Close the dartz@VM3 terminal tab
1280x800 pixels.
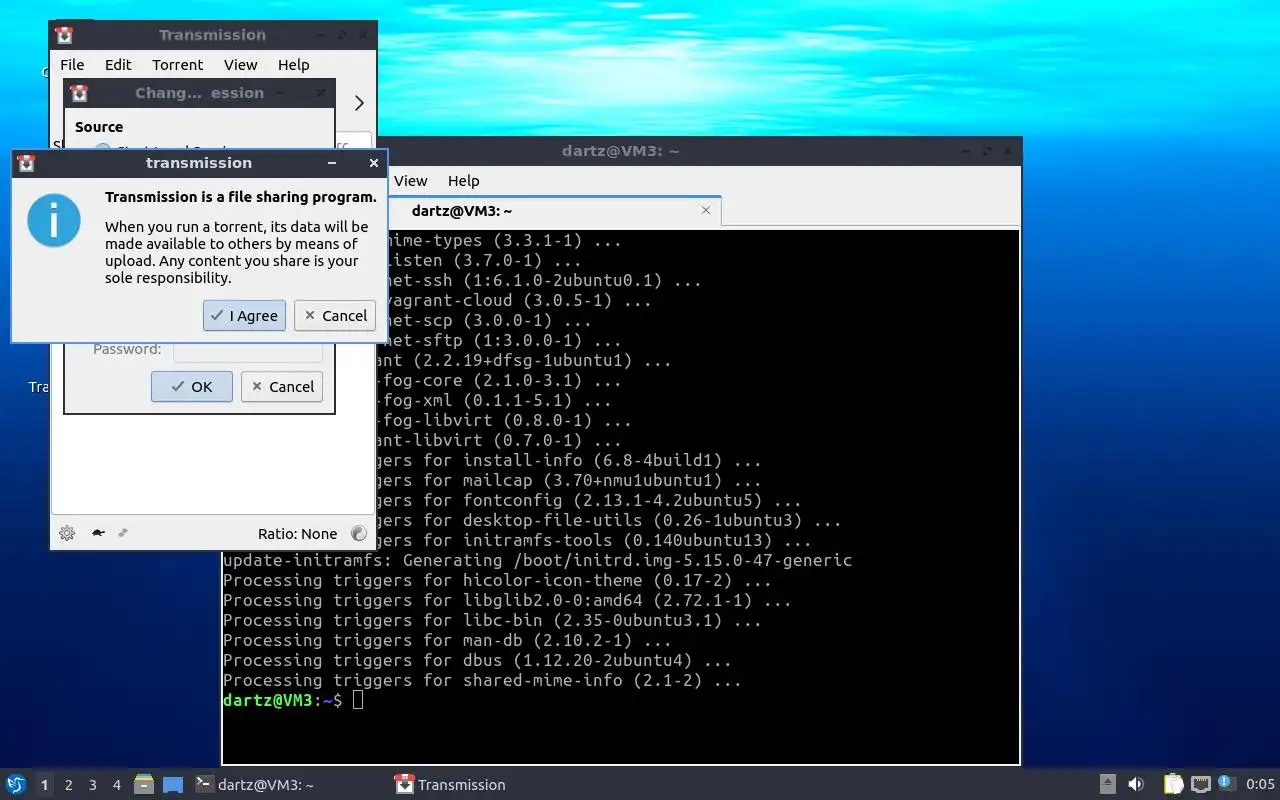coord(706,210)
